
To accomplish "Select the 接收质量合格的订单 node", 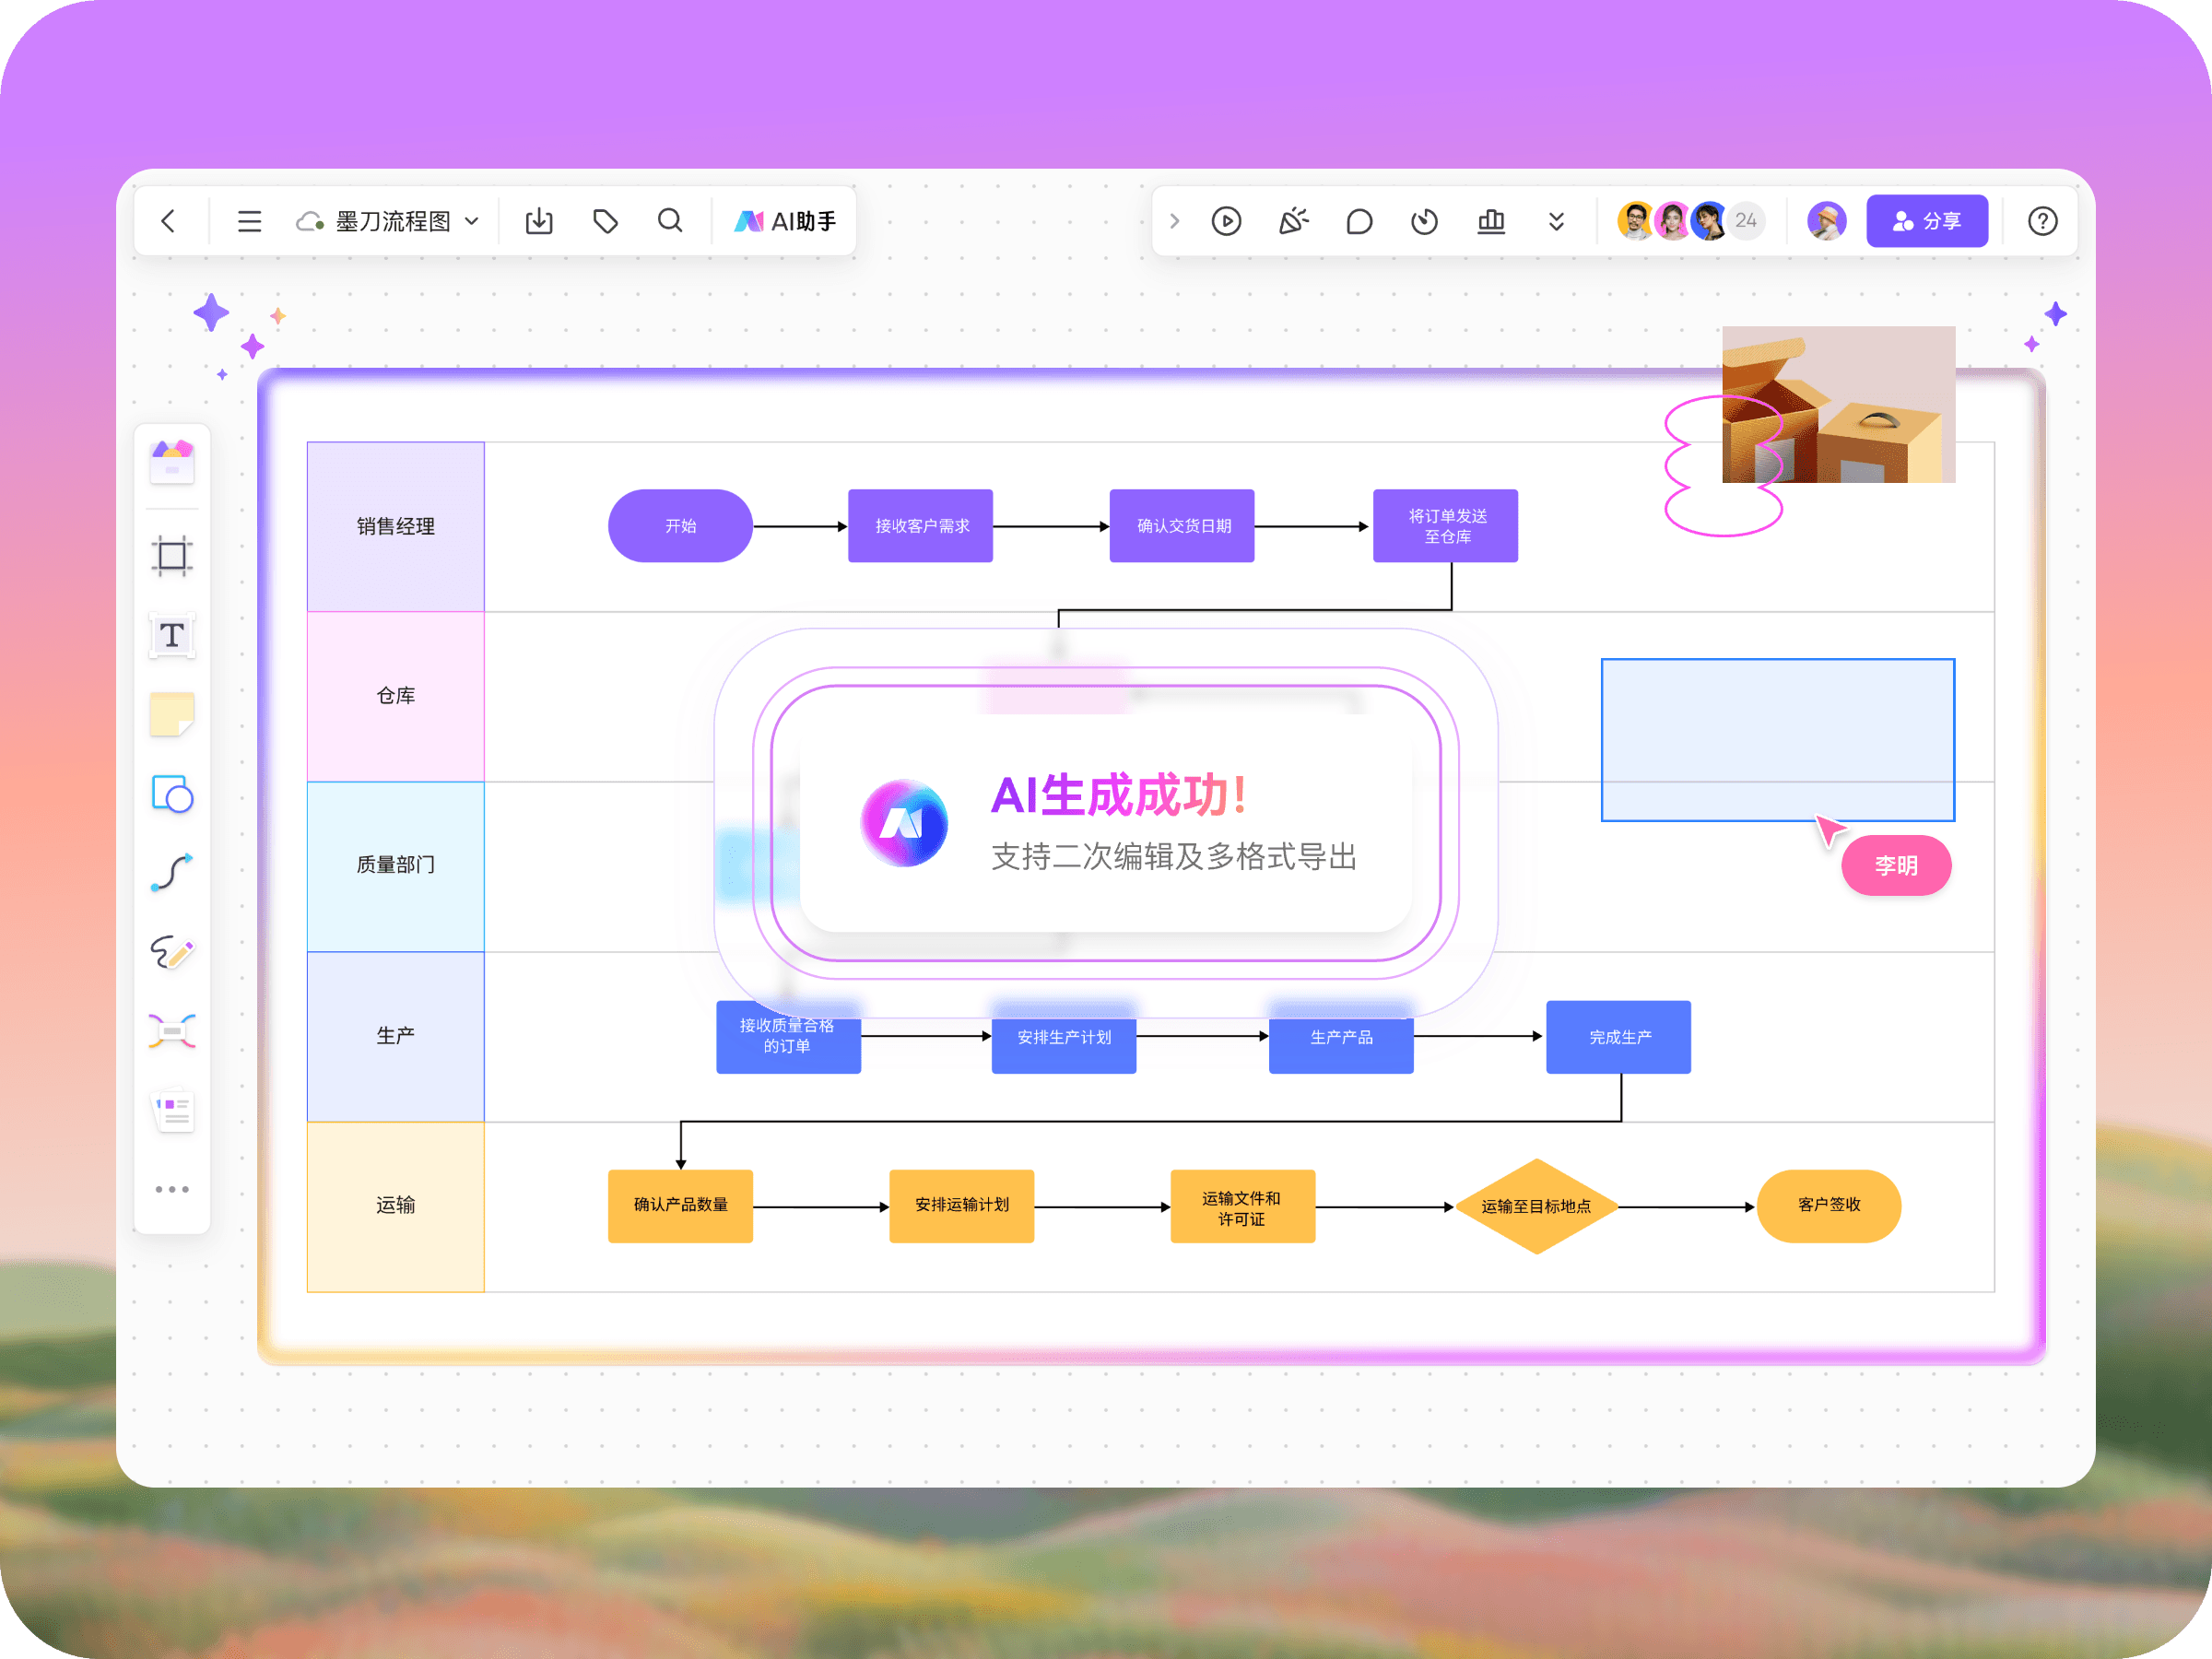I will [788, 1037].
